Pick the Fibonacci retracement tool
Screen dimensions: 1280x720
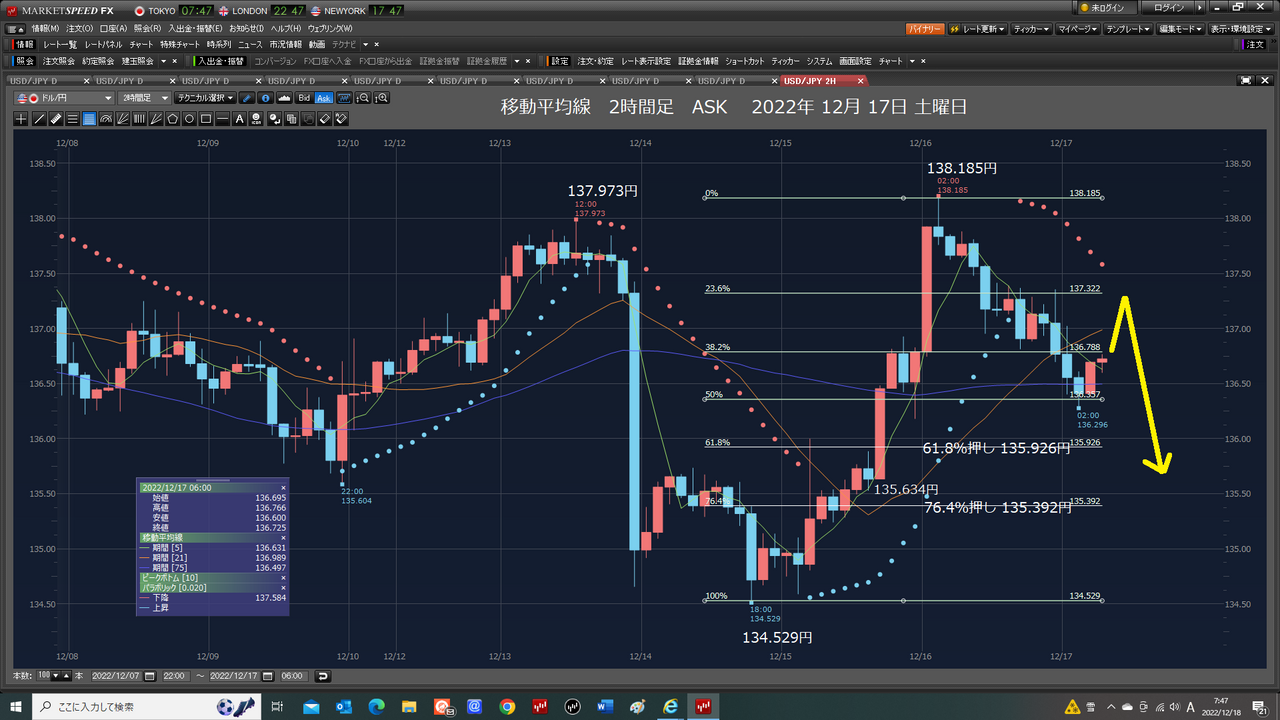(x=90, y=119)
